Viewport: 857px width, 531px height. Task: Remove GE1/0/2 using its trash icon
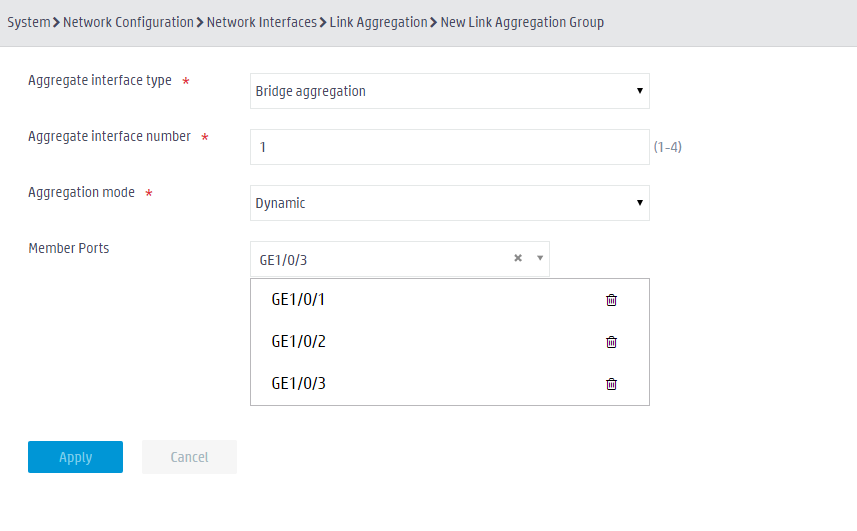[611, 342]
